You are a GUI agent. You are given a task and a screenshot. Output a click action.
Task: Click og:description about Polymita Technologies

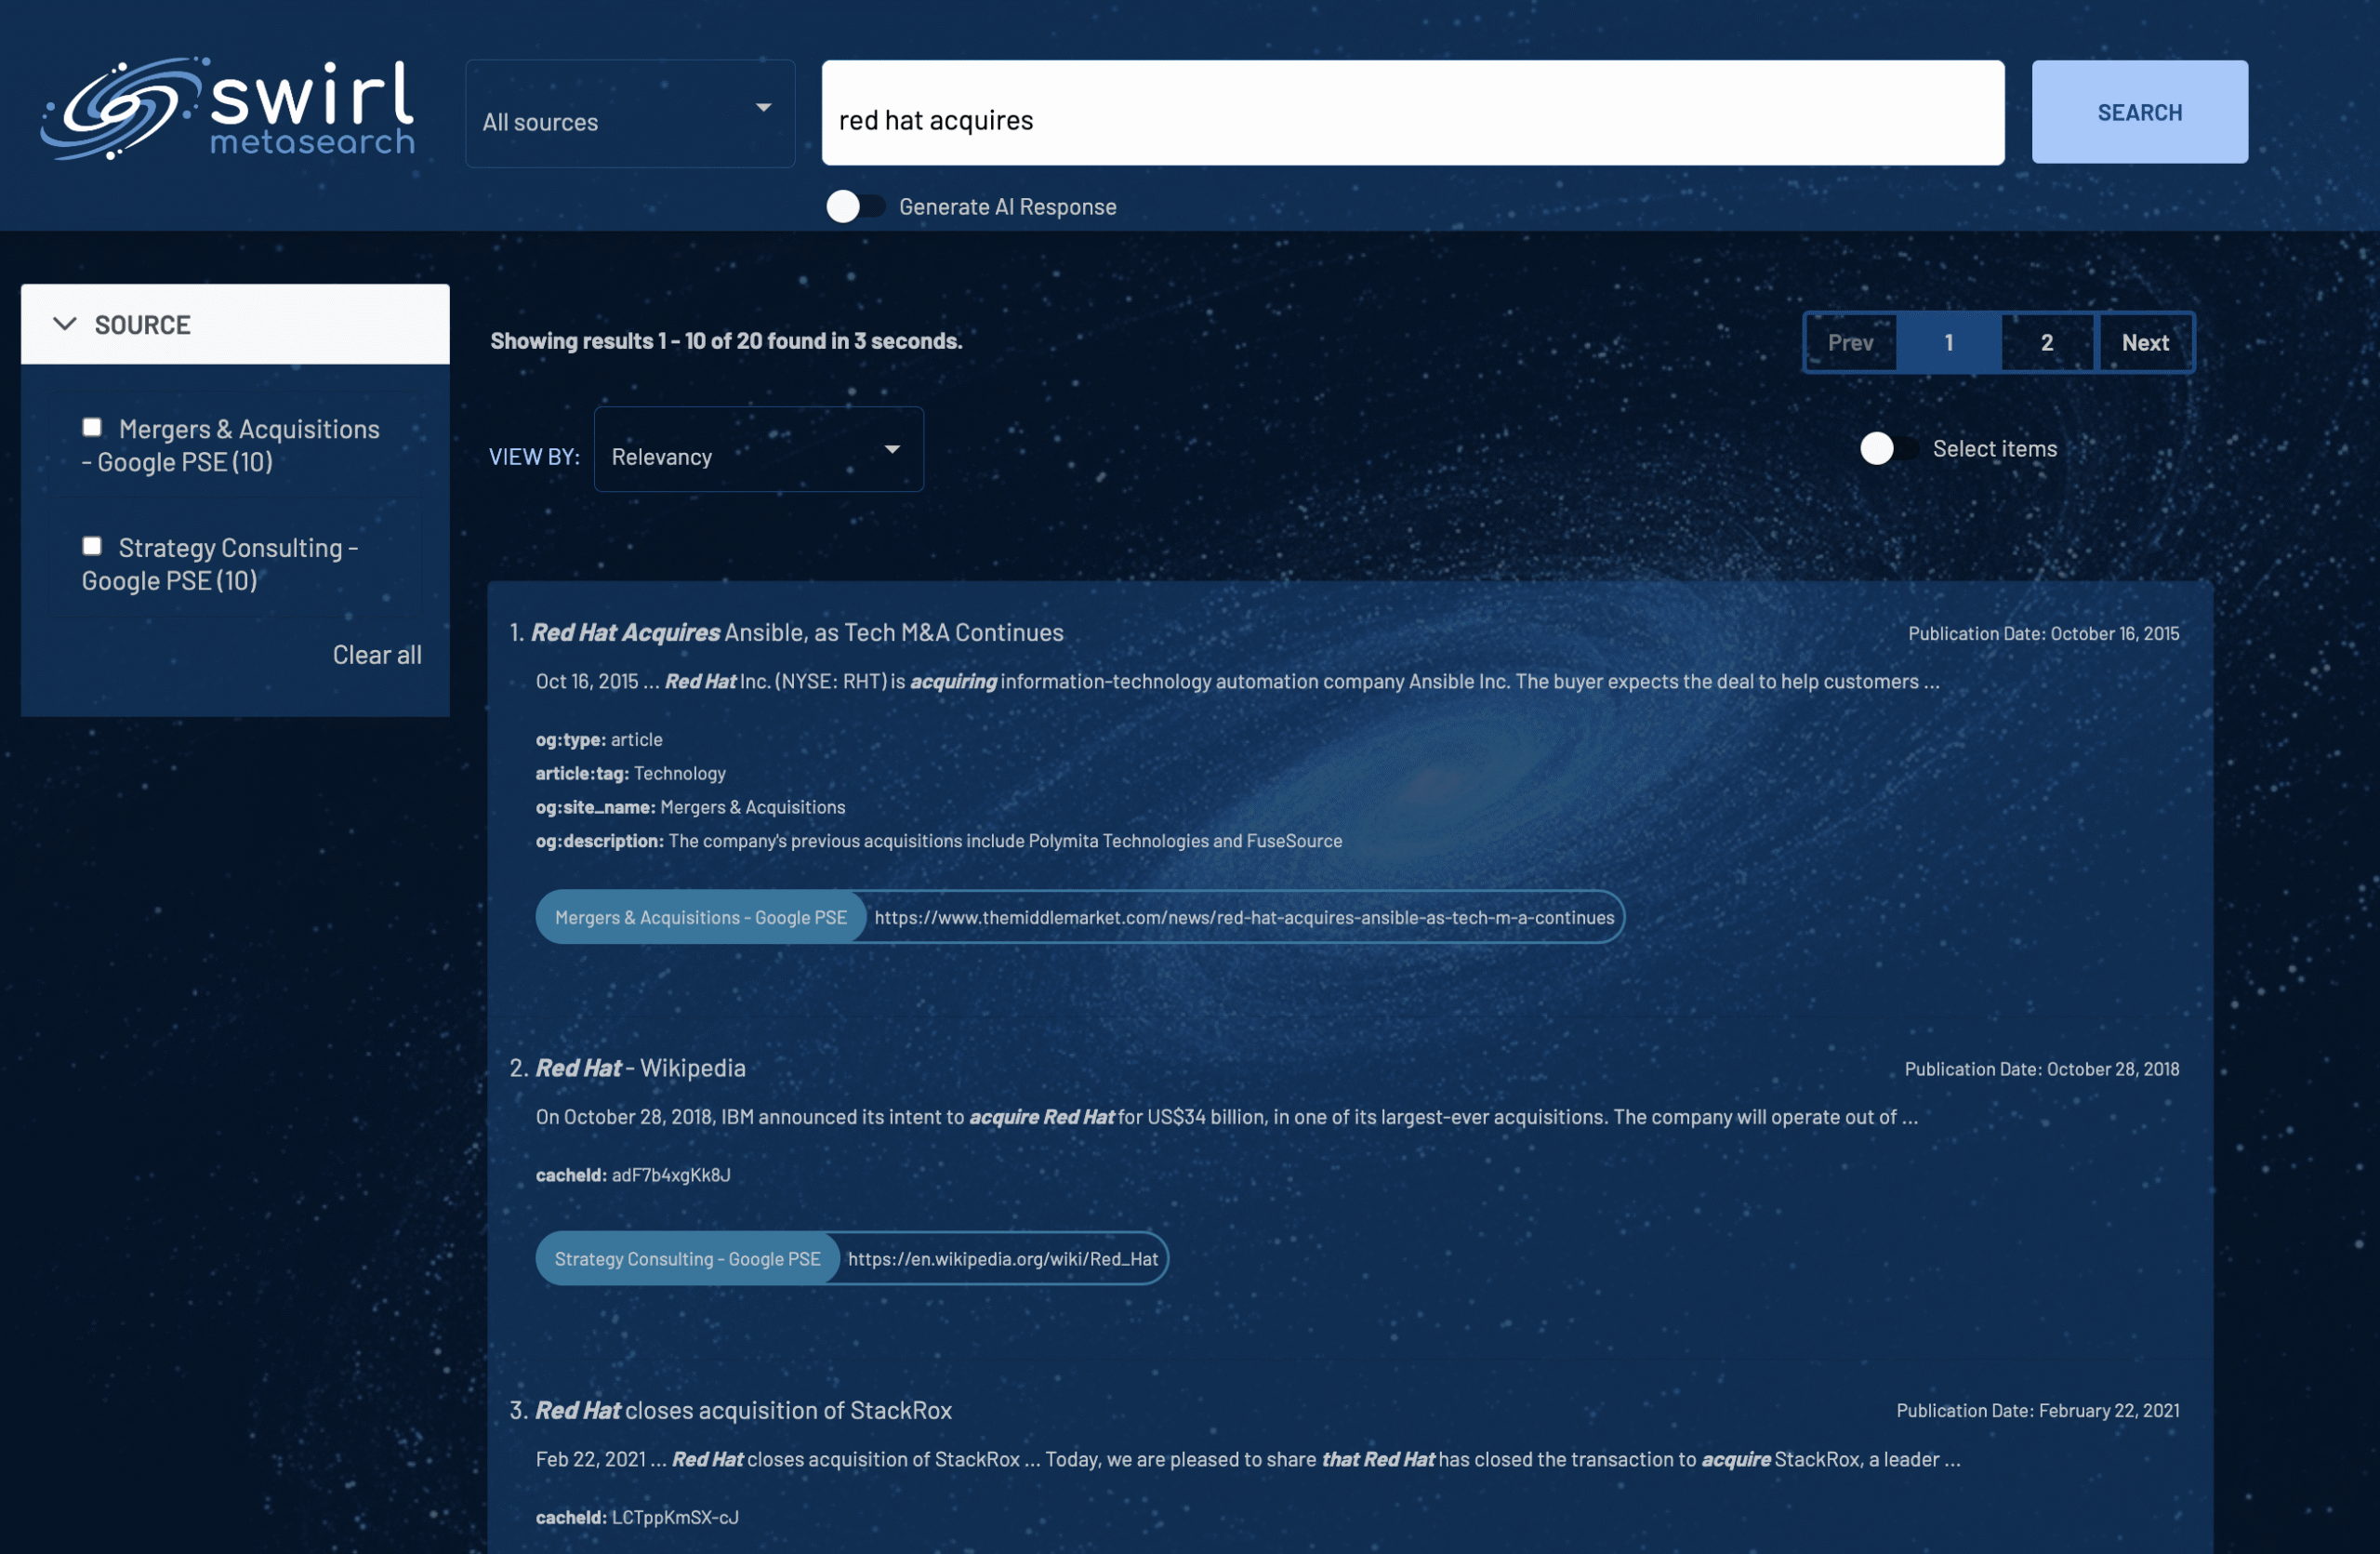pos(939,841)
